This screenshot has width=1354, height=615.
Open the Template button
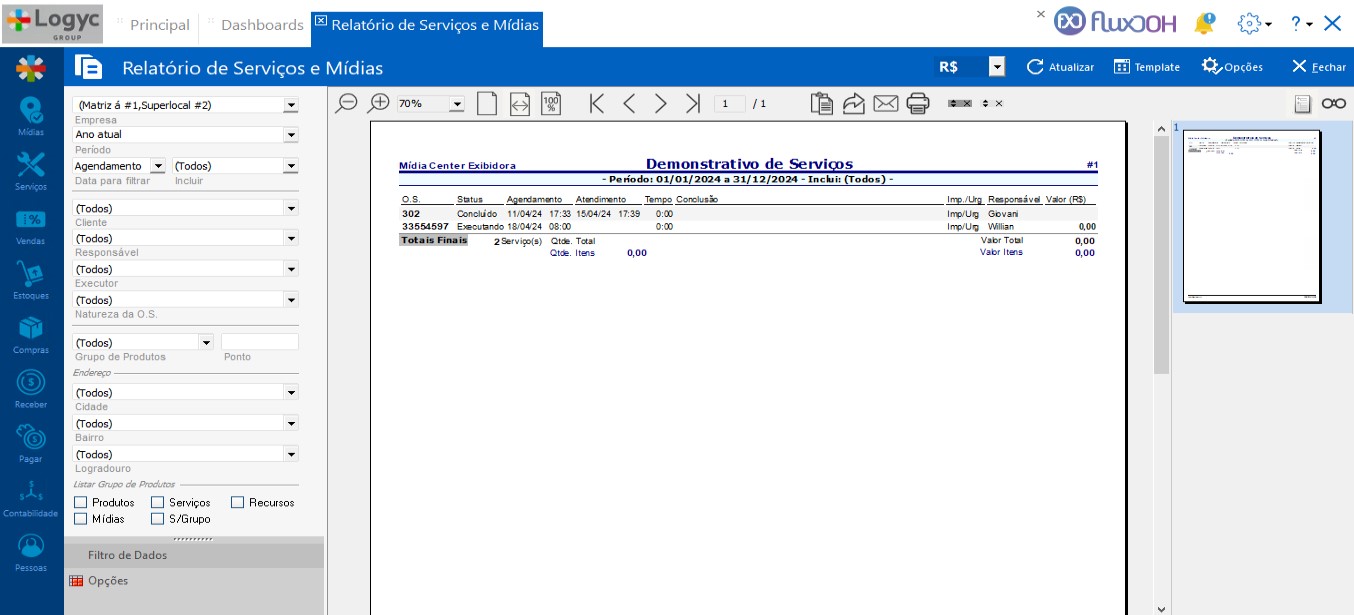1146,67
